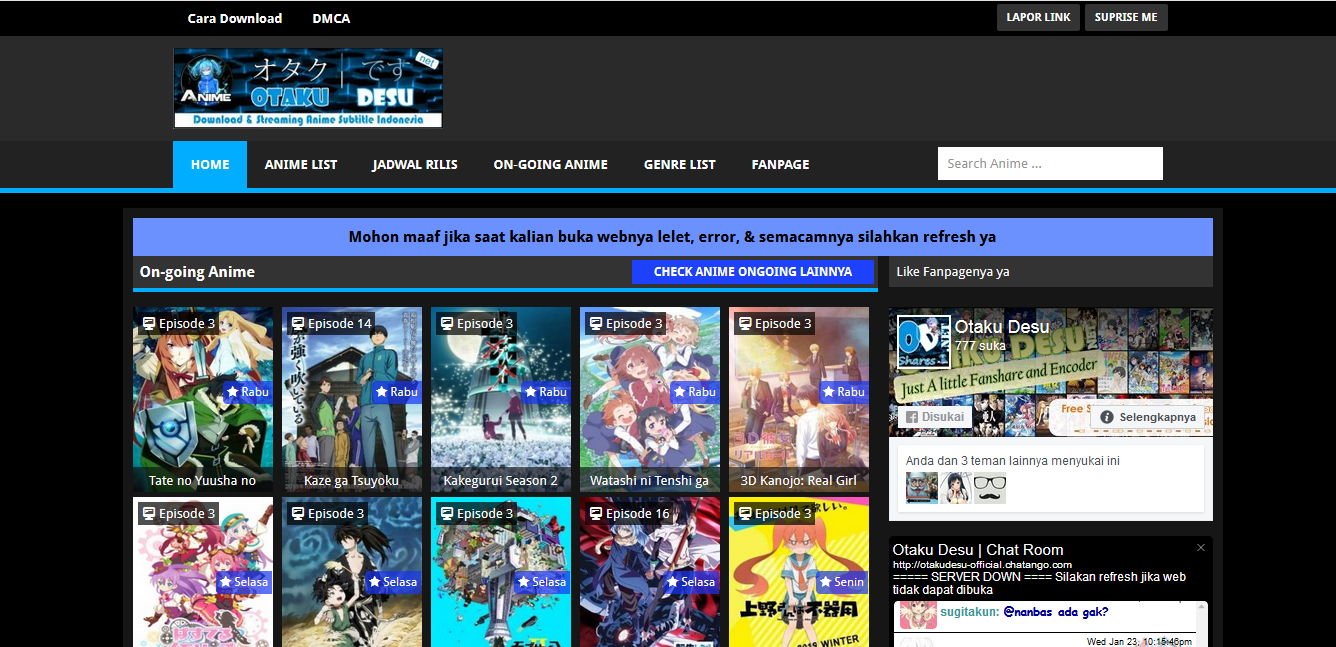Click the Otaku Desu Facebook page avatar
This screenshot has height=647, width=1336.
point(923,342)
